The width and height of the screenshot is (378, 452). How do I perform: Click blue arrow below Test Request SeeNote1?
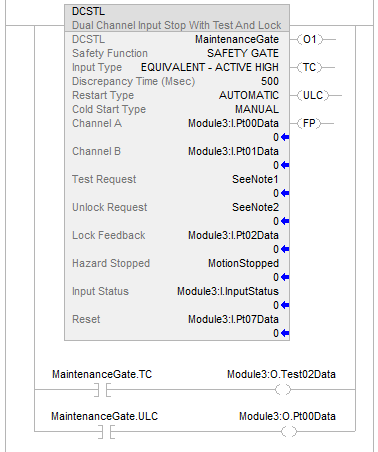click(285, 193)
